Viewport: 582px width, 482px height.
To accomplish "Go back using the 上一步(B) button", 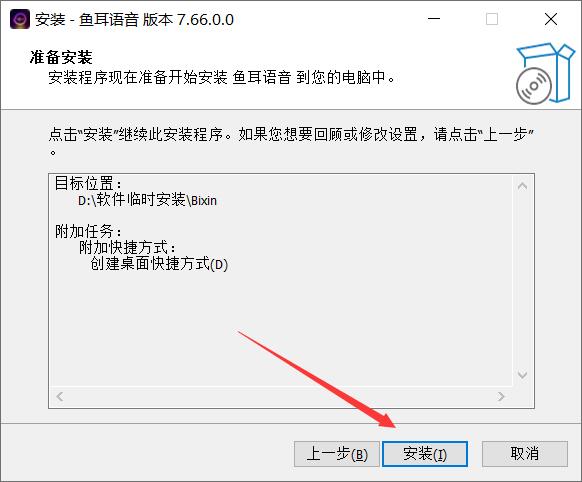I will pos(337,454).
